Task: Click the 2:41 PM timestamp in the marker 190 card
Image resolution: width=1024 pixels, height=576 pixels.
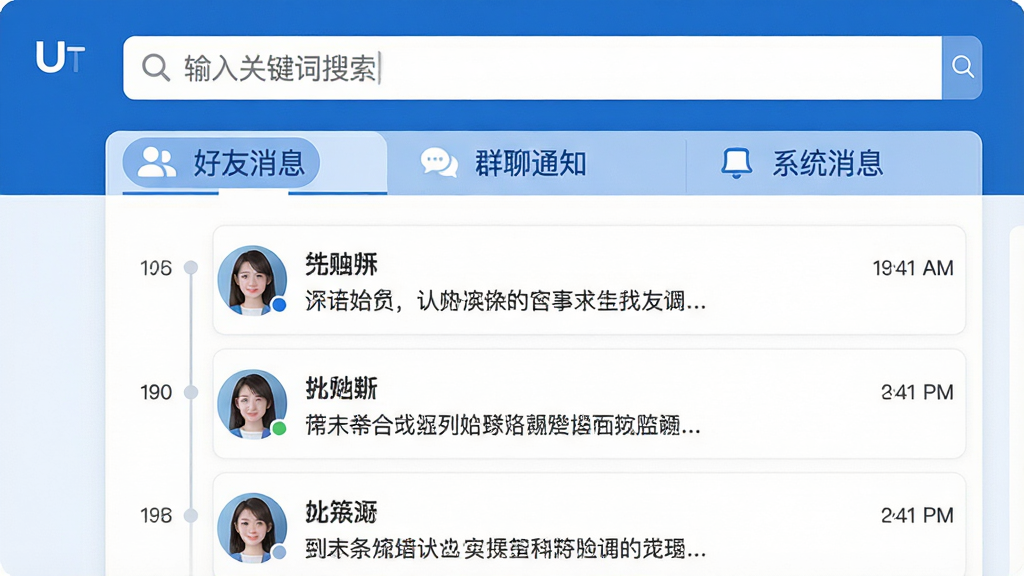Action: click(x=917, y=392)
